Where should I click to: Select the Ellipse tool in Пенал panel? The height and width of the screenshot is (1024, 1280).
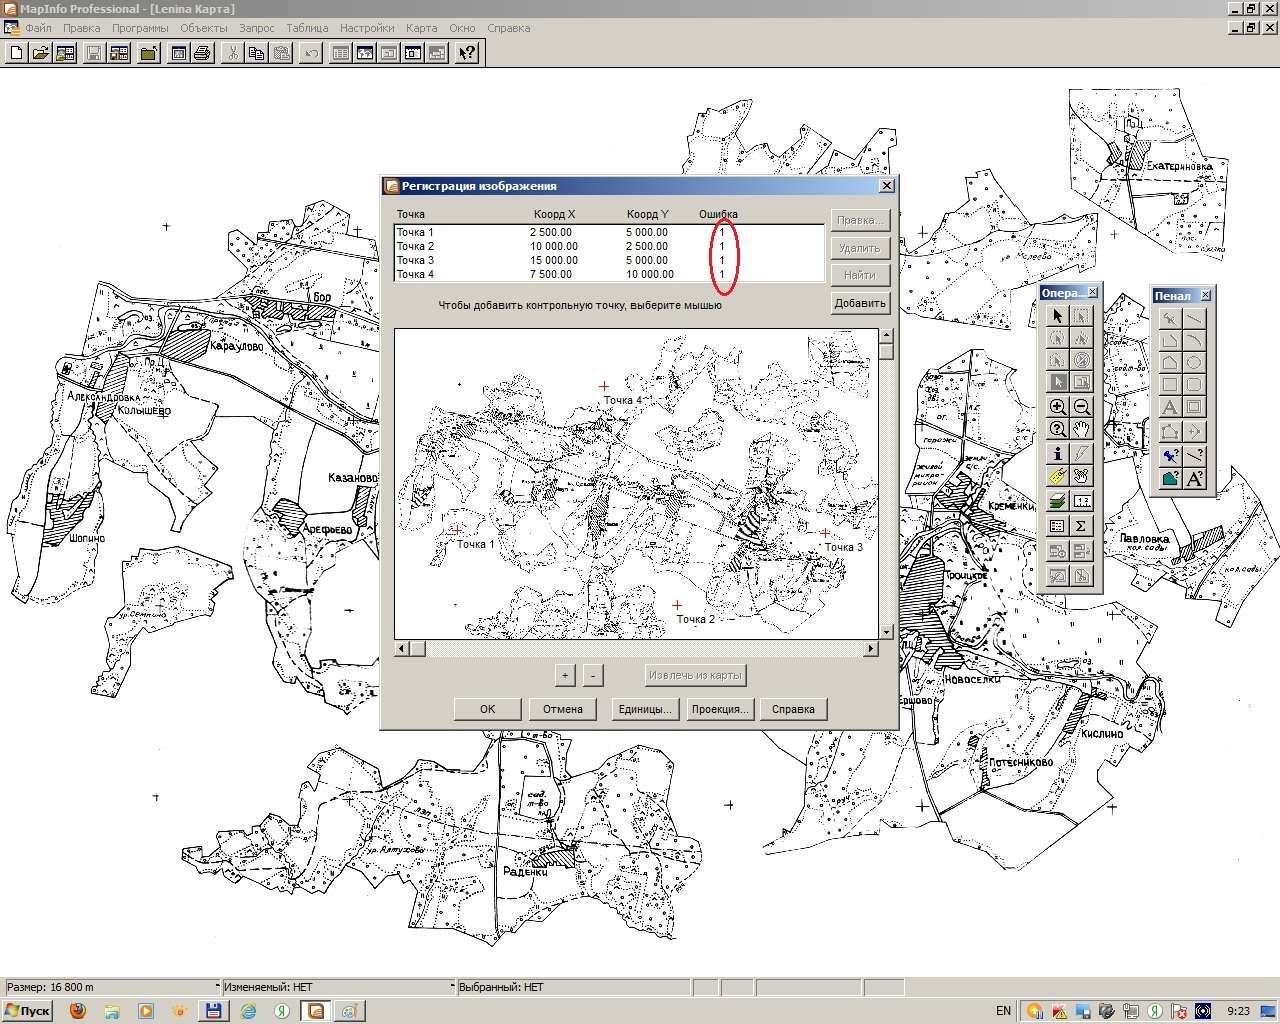click(1194, 362)
